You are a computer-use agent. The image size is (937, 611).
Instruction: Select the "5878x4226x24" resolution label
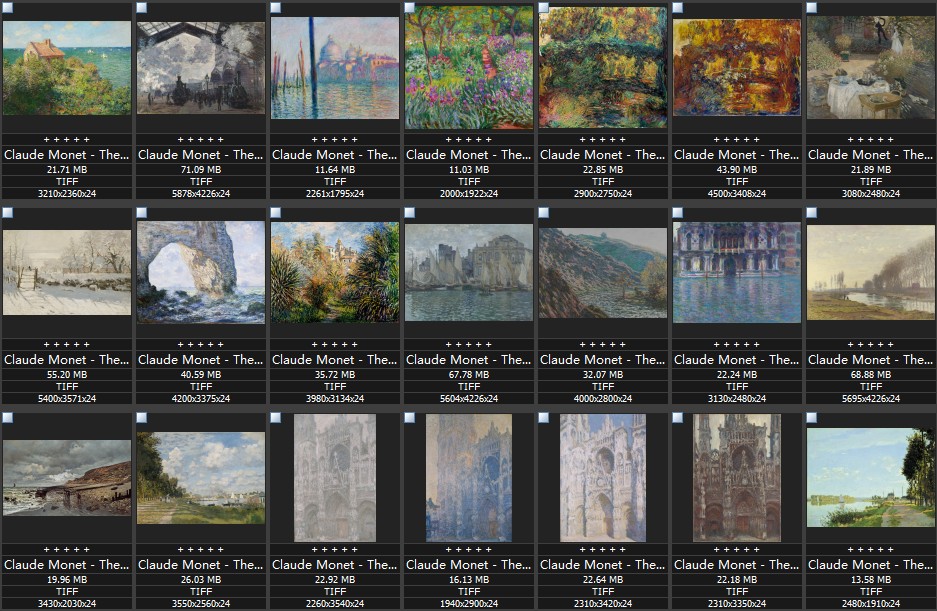pos(201,194)
